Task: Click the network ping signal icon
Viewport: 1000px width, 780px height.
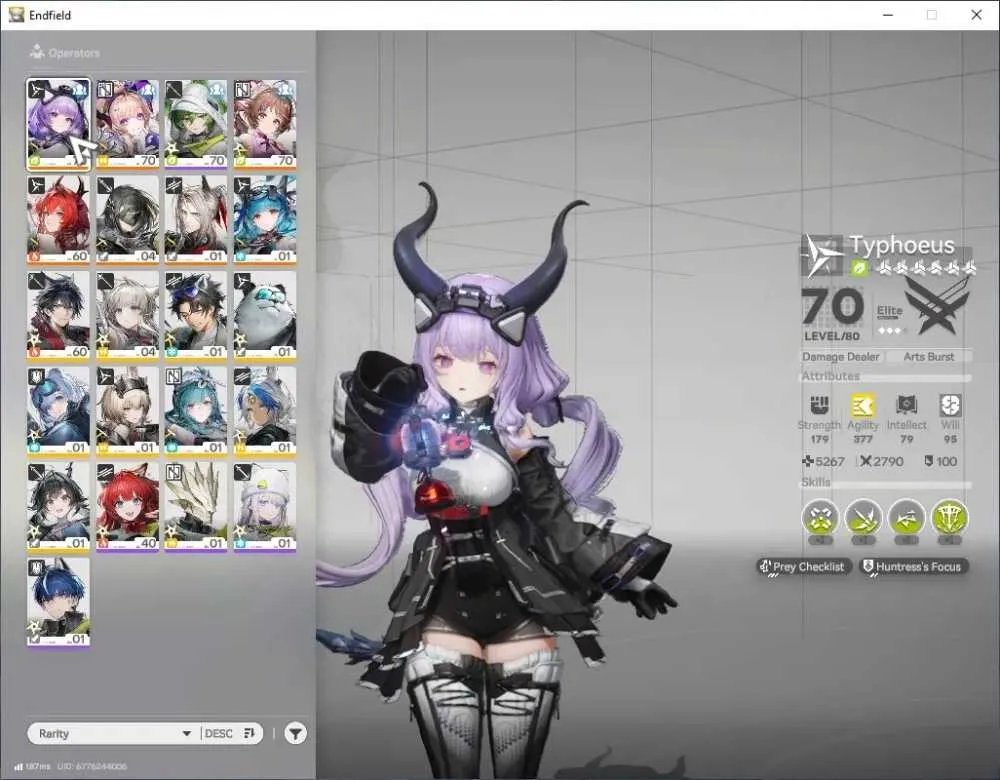Action: click(x=18, y=766)
